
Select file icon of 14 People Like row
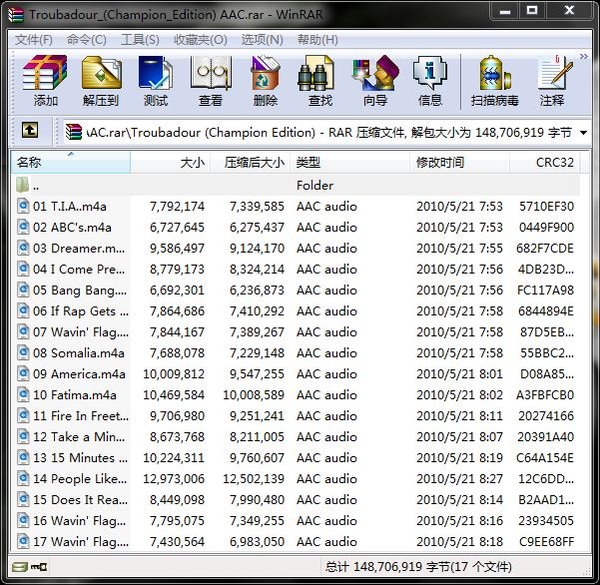(23, 478)
